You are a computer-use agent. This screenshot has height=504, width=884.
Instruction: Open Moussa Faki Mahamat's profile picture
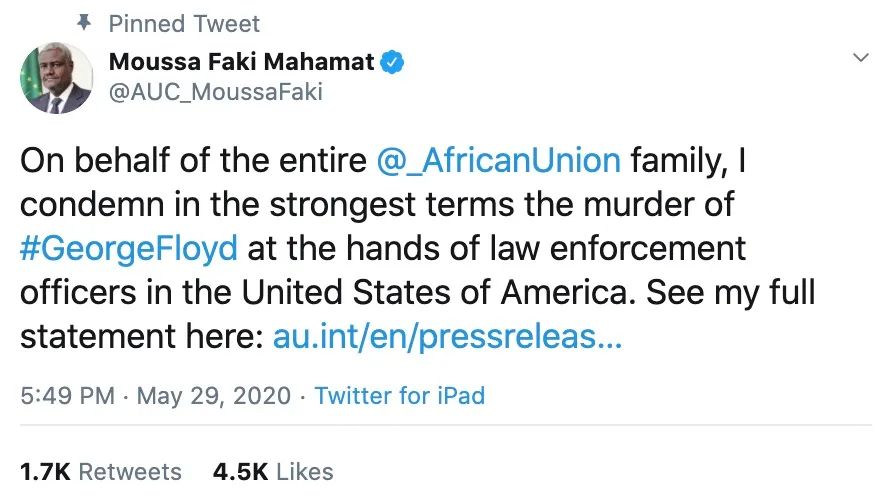(57, 78)
